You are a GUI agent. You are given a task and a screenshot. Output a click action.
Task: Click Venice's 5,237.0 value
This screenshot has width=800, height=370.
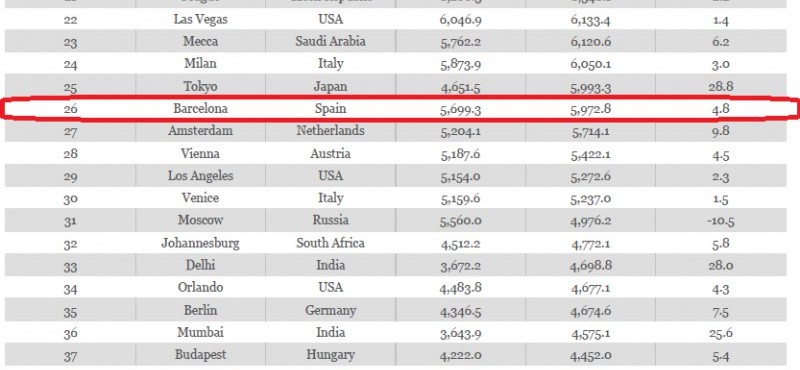tap(590, 198)
